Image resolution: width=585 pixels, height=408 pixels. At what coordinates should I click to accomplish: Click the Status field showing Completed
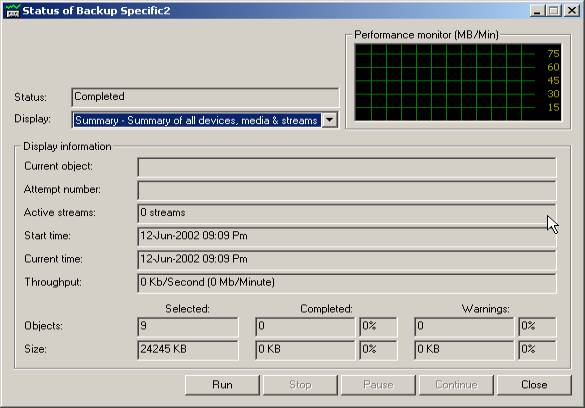point(205,97)
